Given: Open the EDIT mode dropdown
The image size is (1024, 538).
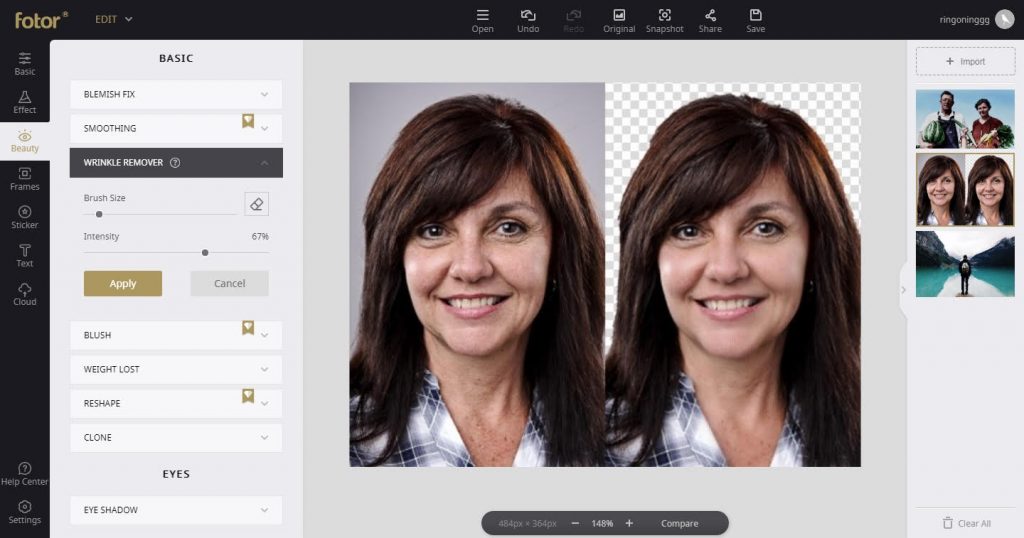Looking at the screenshot, I should pyautogui.click(x=114, y=20).
